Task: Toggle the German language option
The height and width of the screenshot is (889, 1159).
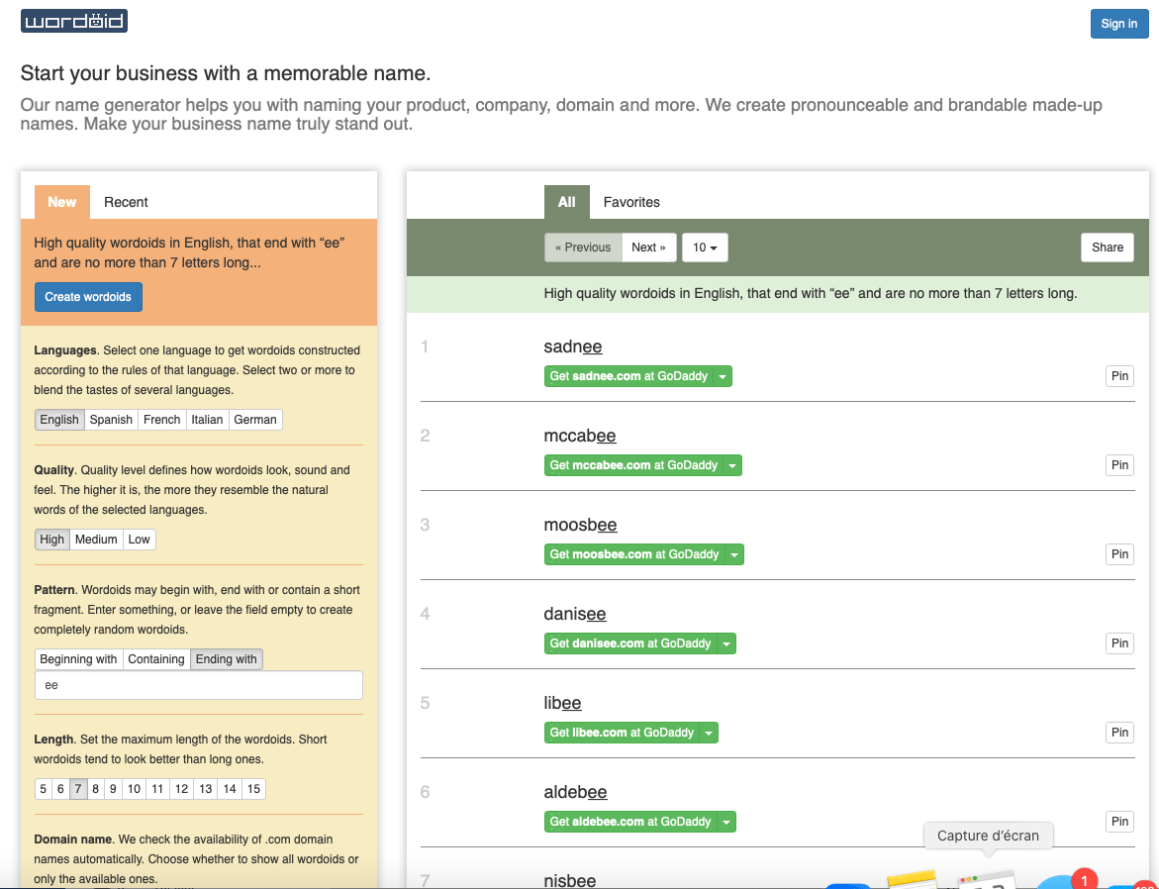Action: point(255,420)
